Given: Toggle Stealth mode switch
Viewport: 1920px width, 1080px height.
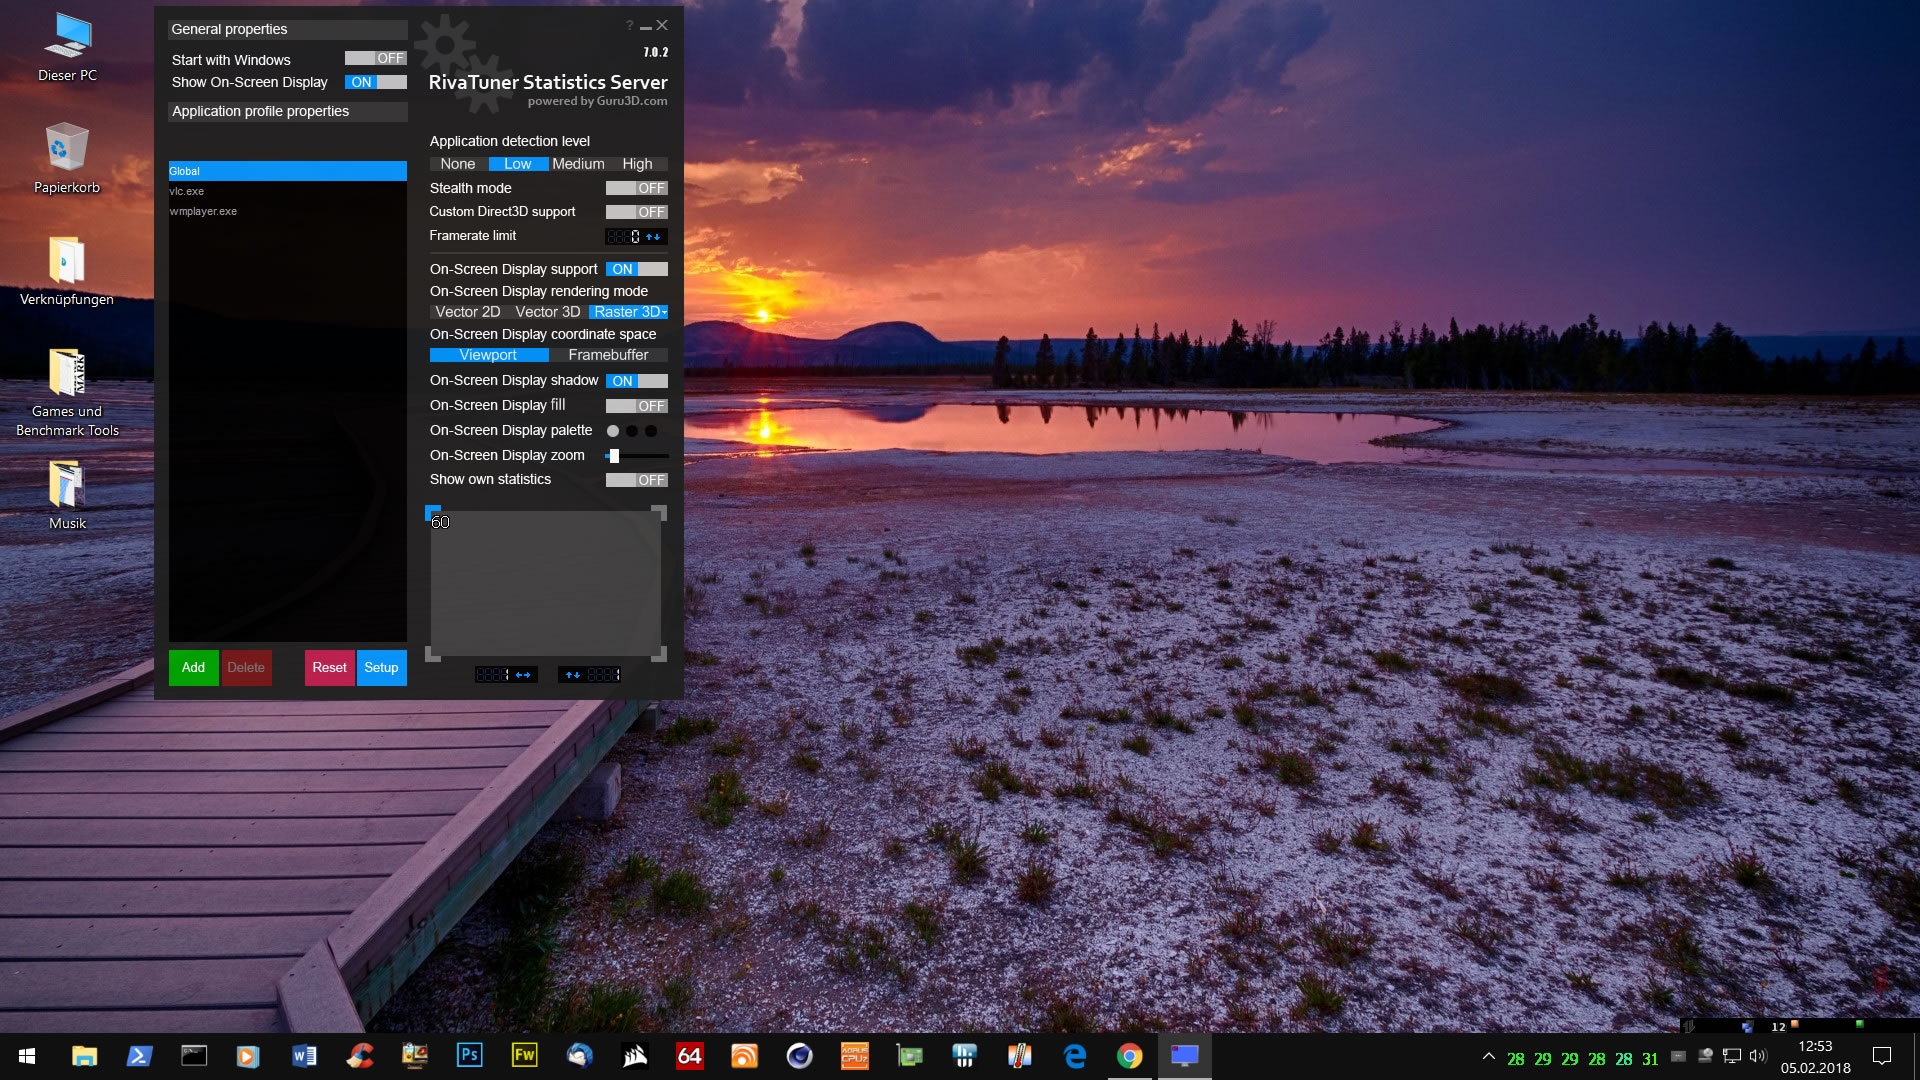Looking at the screenshot, I should point(636,188).
